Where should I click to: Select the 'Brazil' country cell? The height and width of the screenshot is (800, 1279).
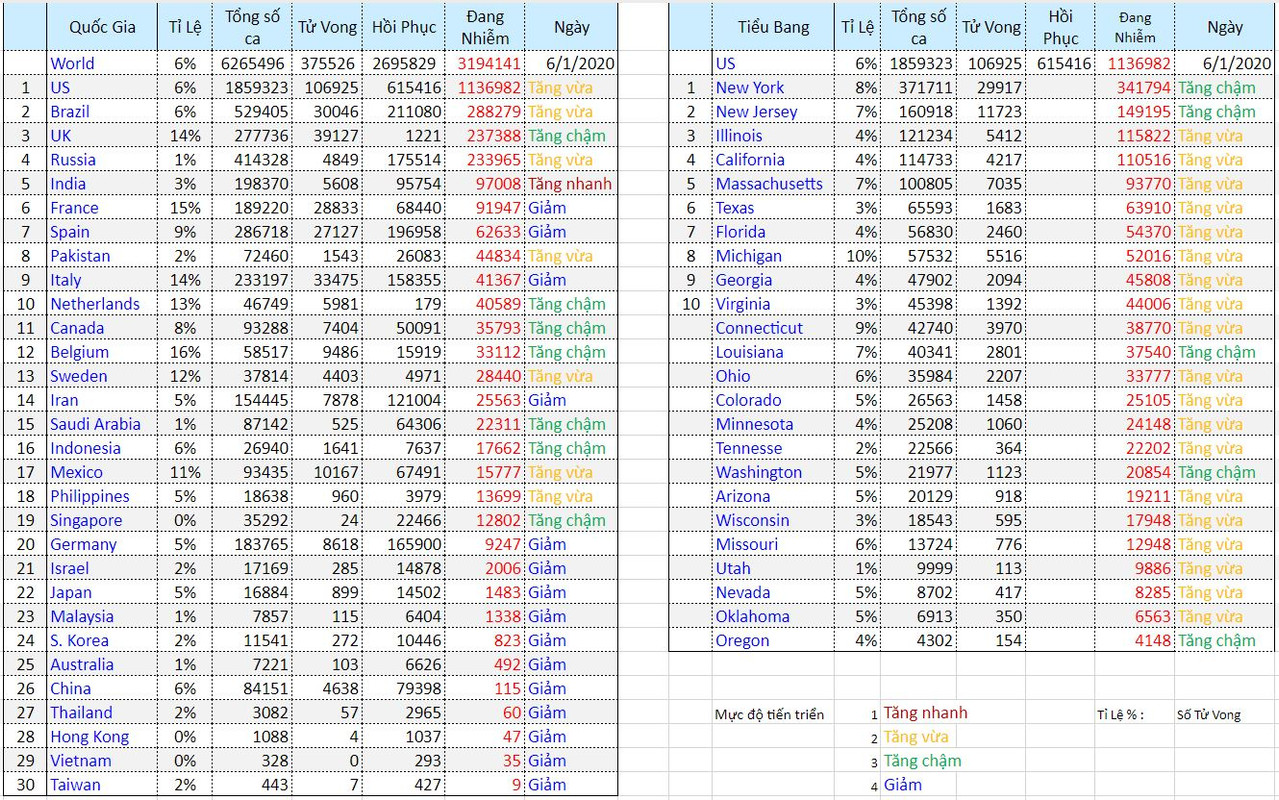(102, 111)
